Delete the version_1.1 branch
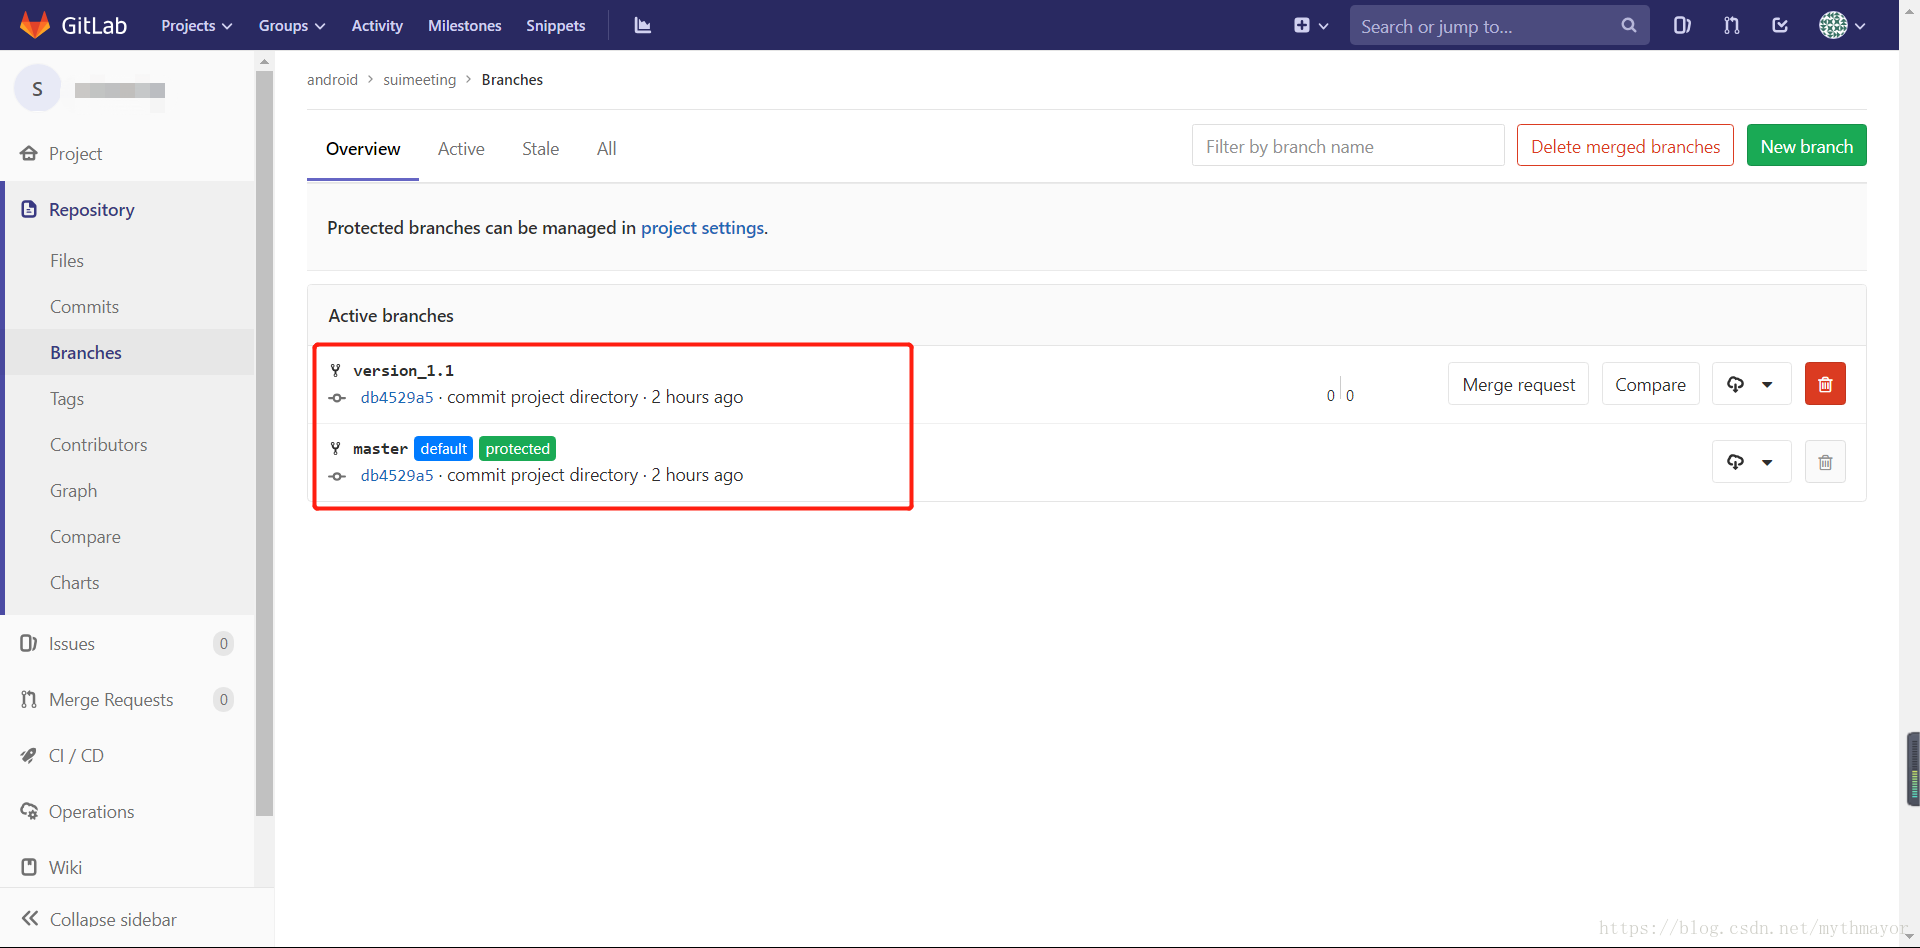 (x=1825, y=384)
